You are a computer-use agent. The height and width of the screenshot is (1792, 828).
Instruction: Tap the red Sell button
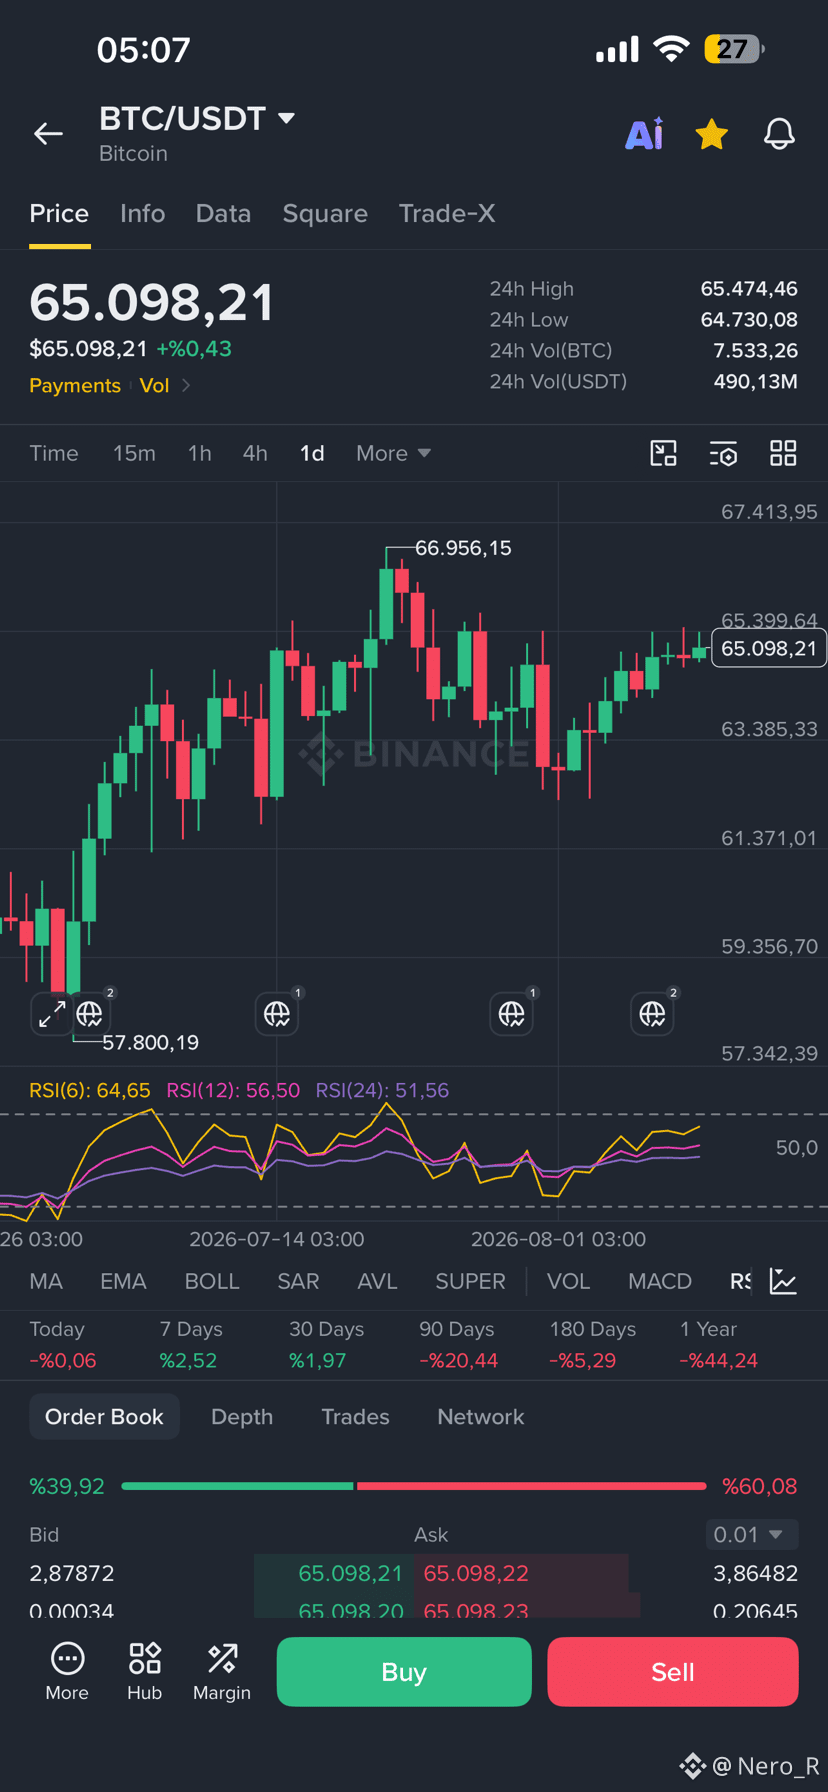click(673, 1672)
